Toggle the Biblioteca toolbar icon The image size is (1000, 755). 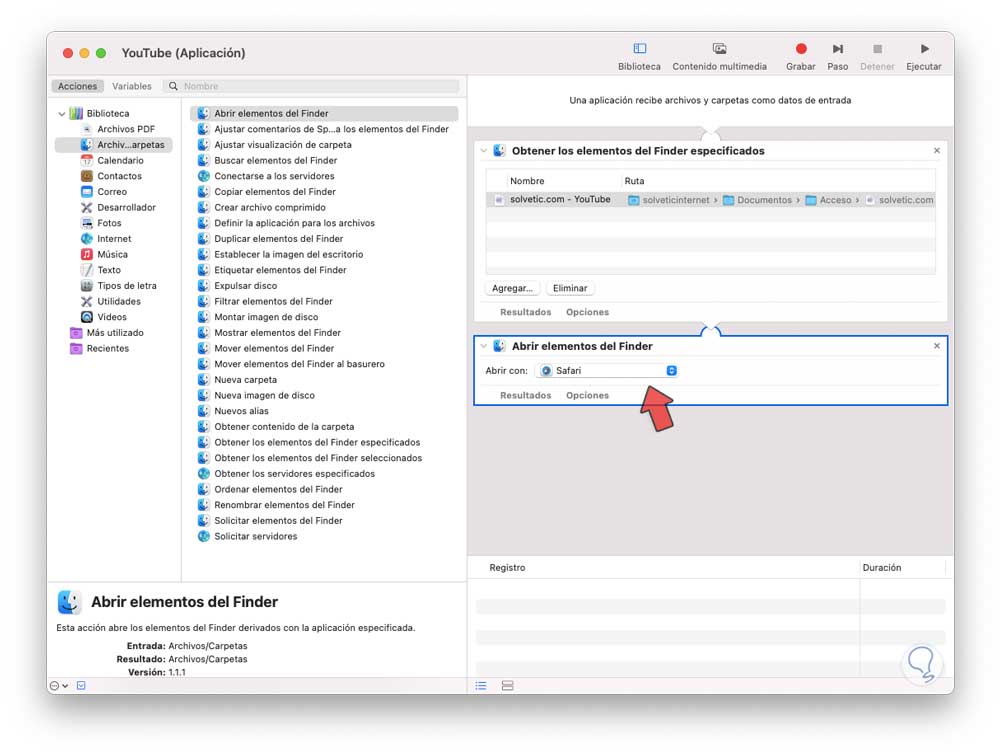639,48
